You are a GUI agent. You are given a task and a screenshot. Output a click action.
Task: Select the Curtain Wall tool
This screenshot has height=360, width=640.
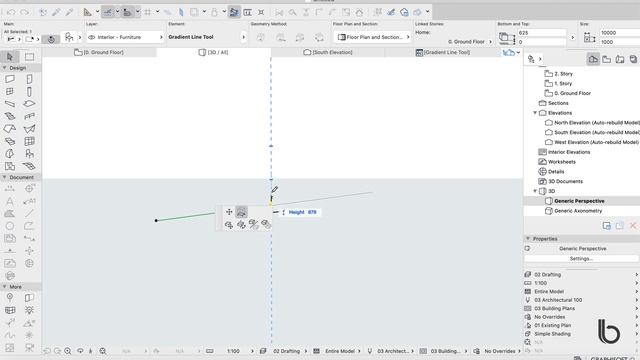coord(29,141)
